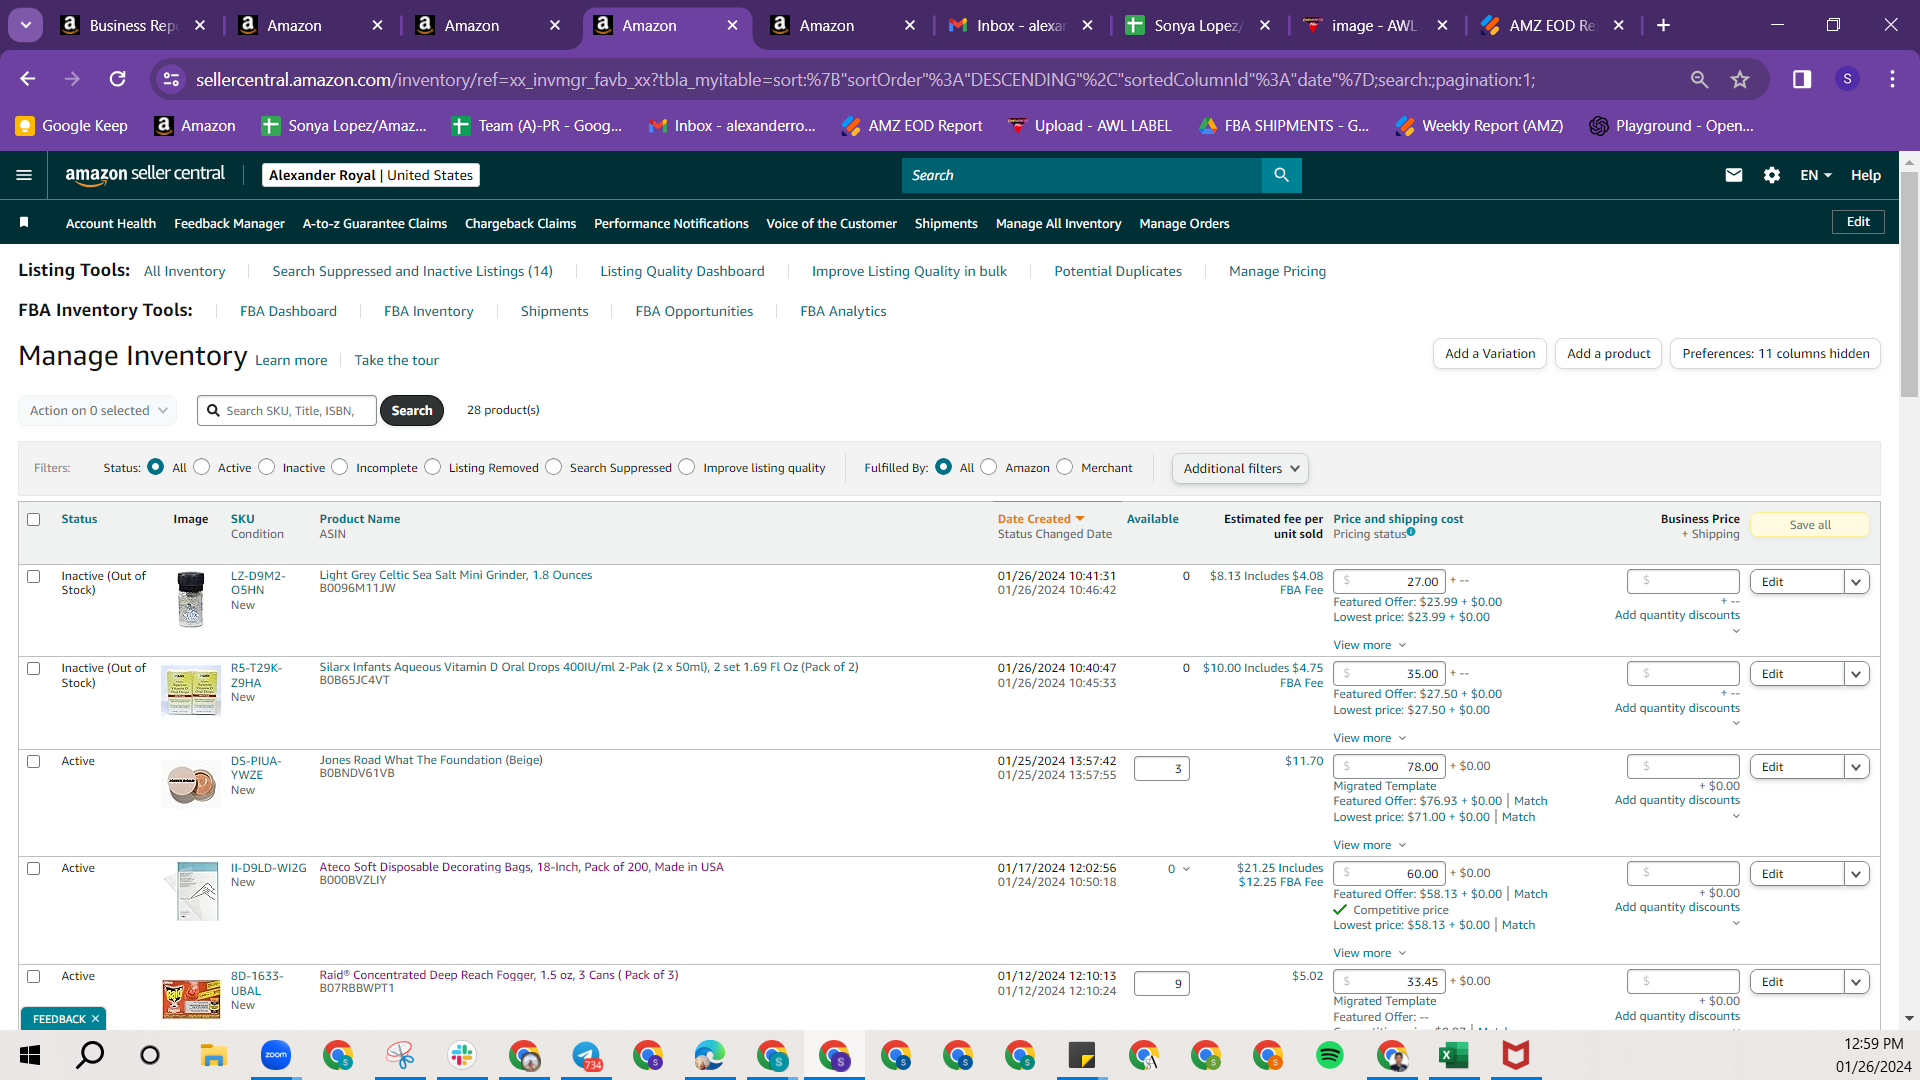Bookmark this page with the star icon
Image resolution: width=1920 pixels, height=1080 pixels.
1740,79
